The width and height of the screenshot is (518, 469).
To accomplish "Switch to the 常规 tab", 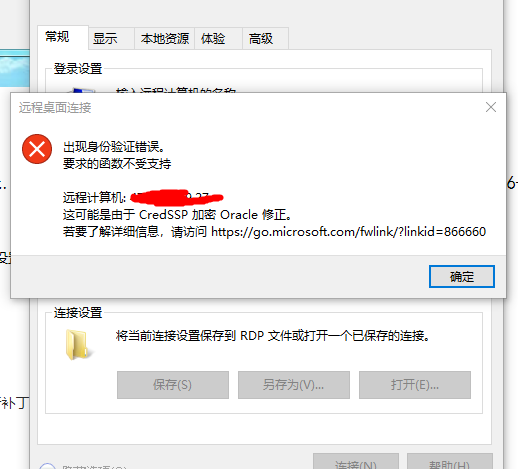I will tap(57, 37).
